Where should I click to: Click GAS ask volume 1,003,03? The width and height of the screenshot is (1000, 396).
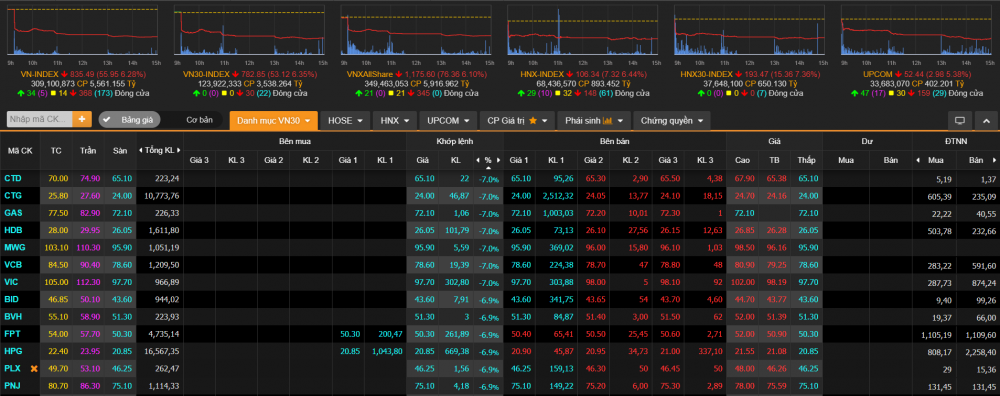559,213
